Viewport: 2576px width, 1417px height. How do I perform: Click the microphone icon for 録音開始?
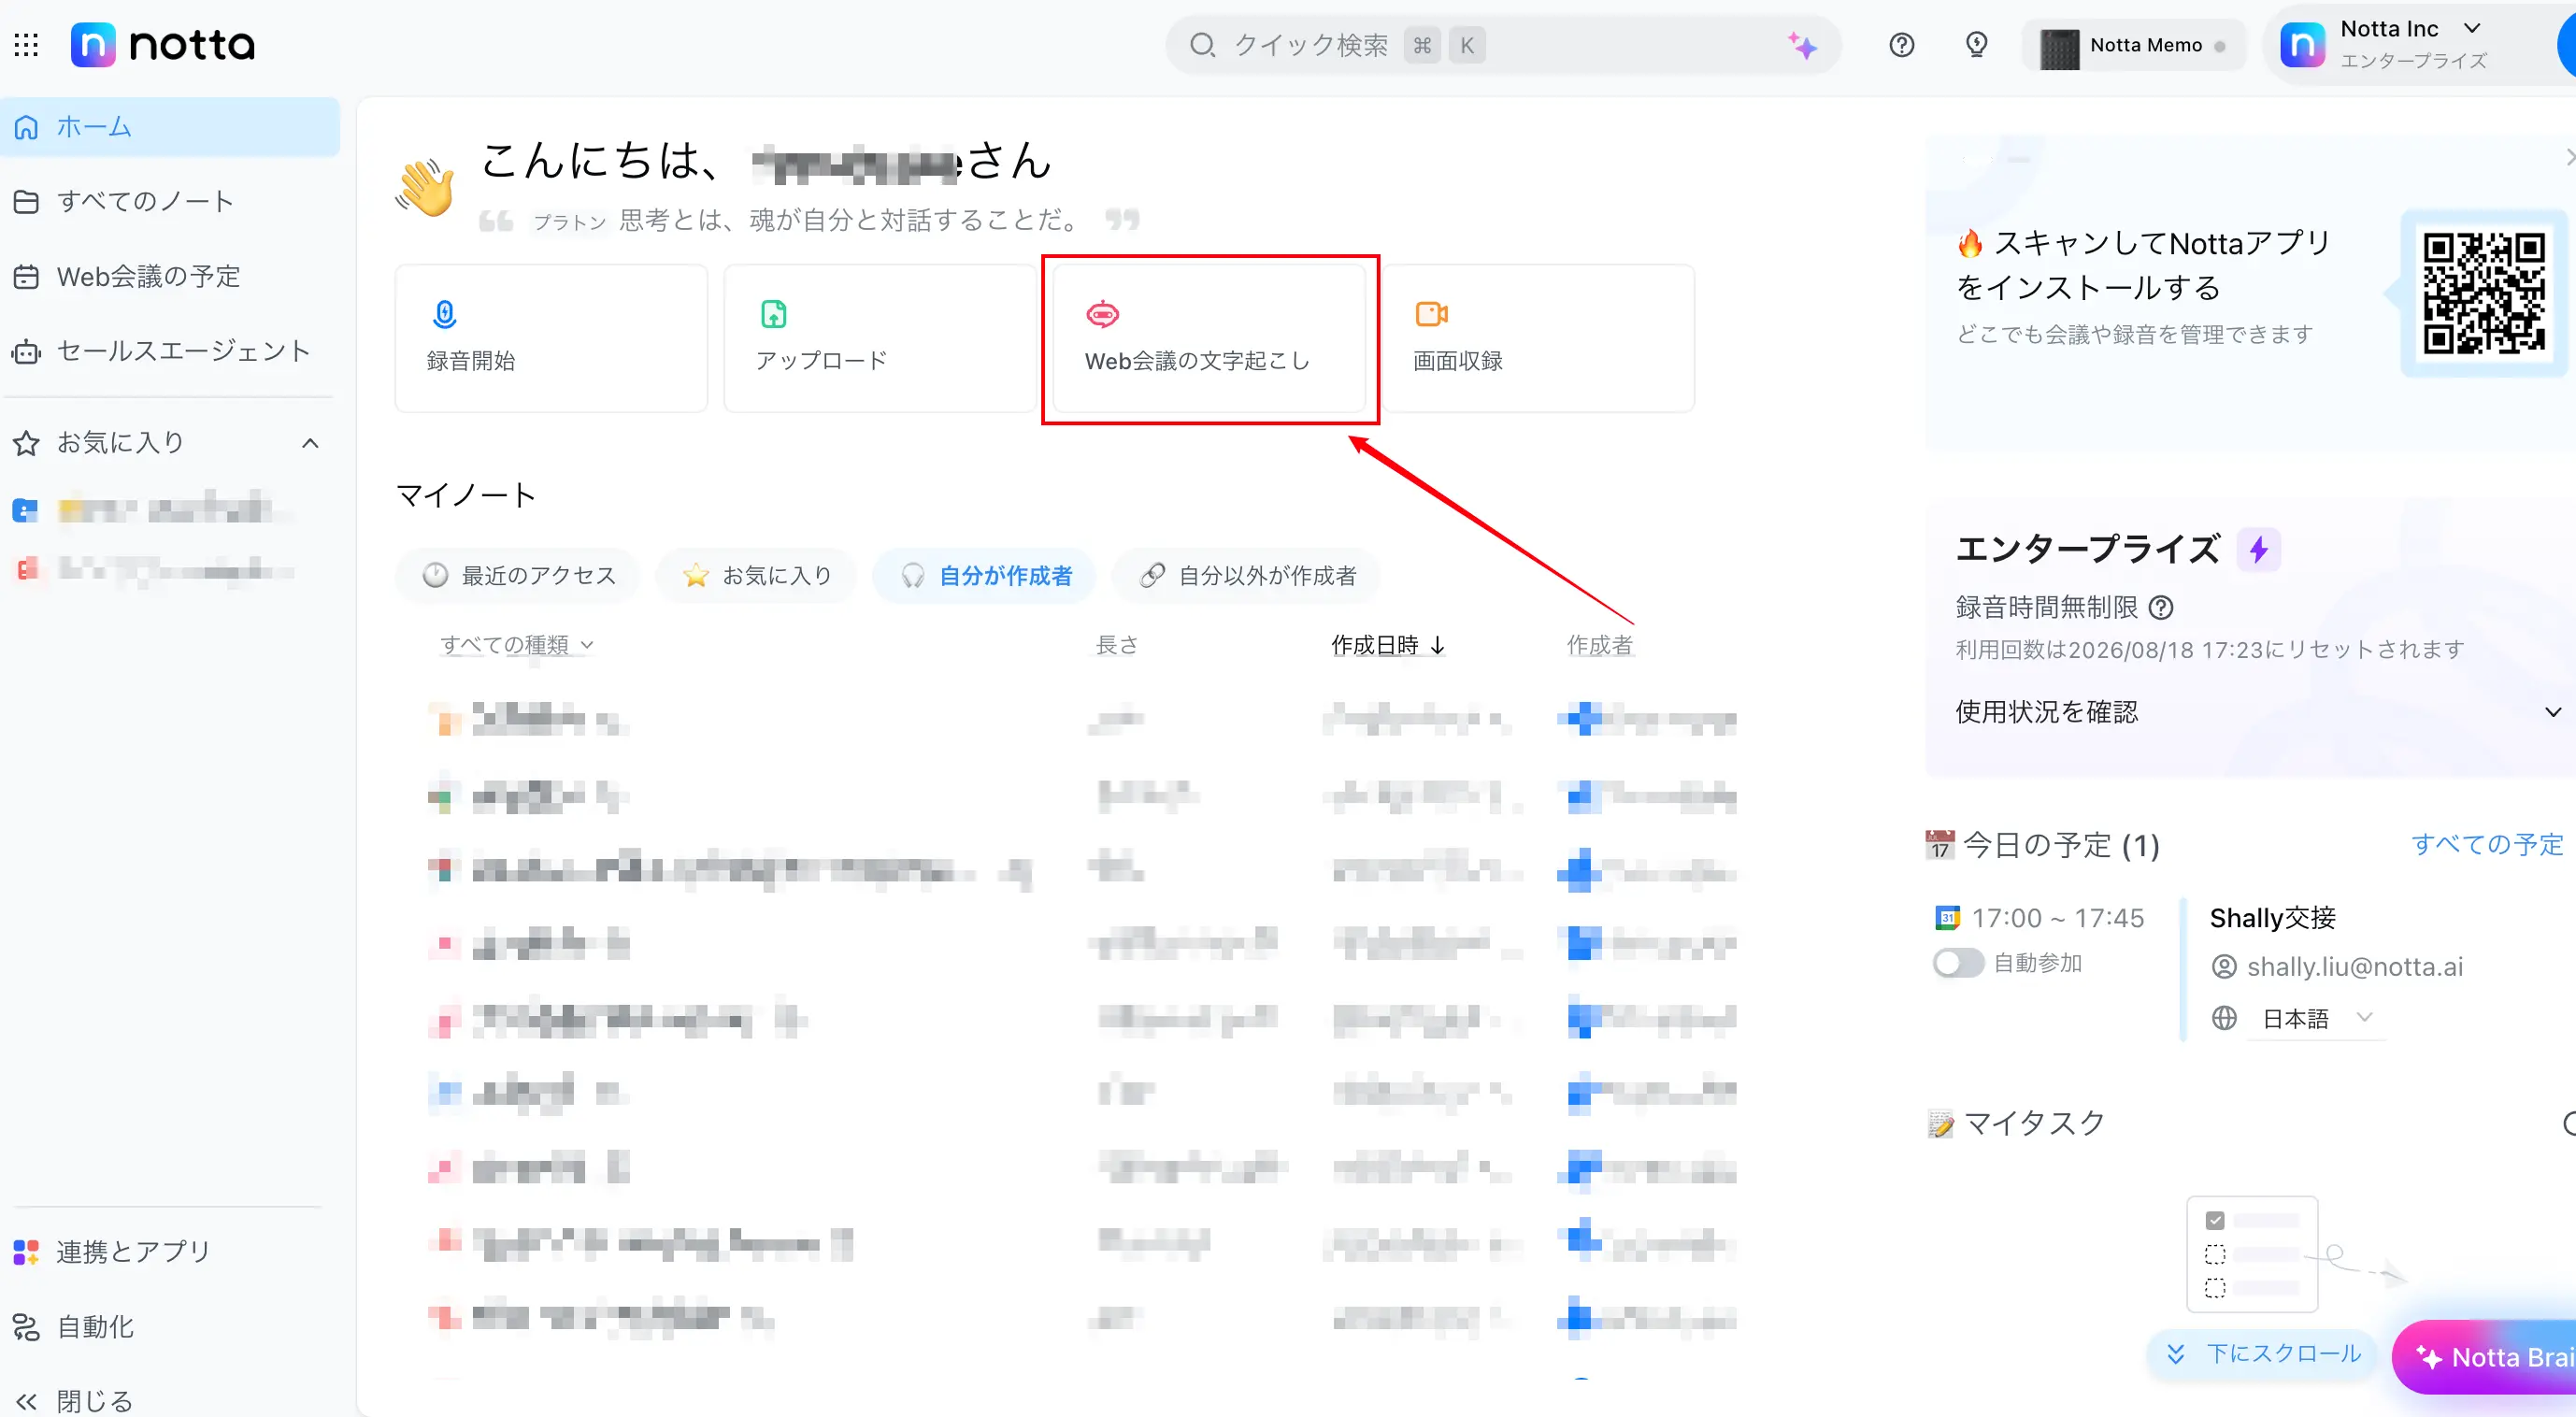coord(444,314)
